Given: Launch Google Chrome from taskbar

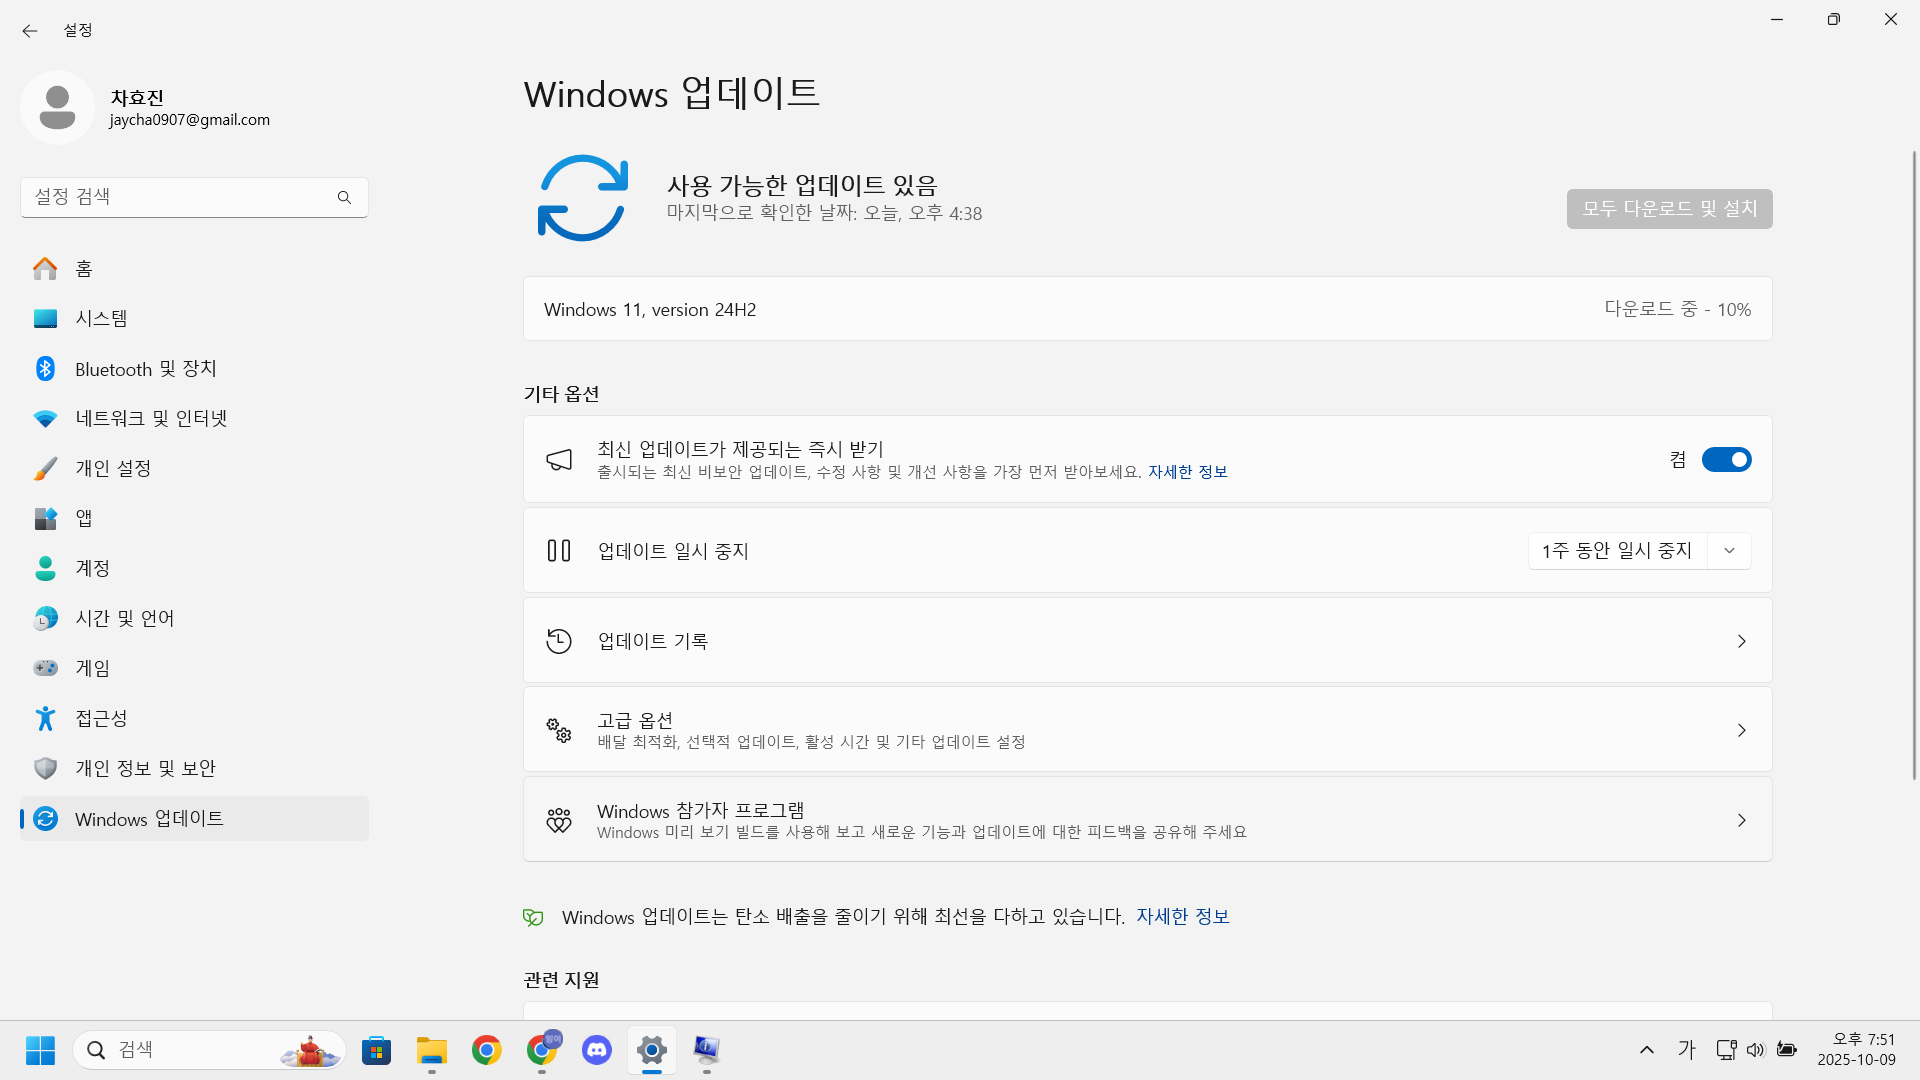Looking at the screenshot, I should point(487,1050).
